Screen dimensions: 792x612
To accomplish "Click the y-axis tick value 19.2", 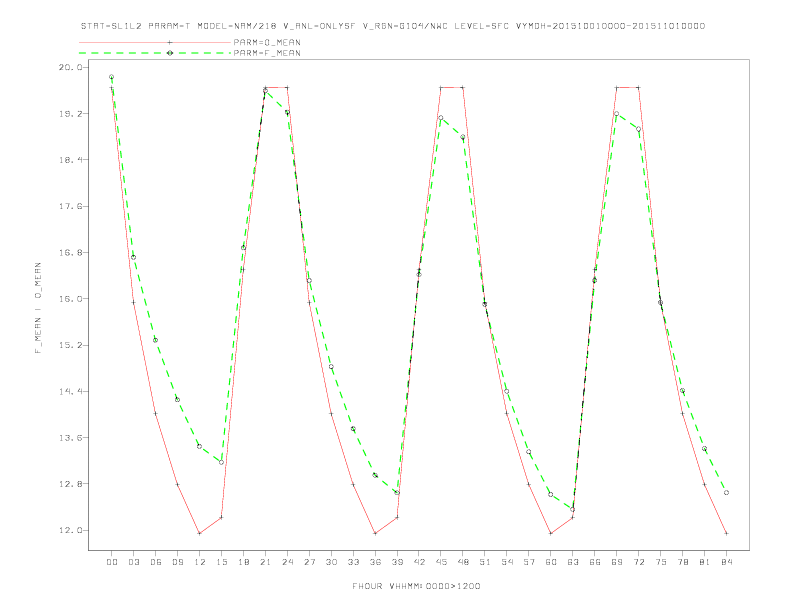I will 70,114.
